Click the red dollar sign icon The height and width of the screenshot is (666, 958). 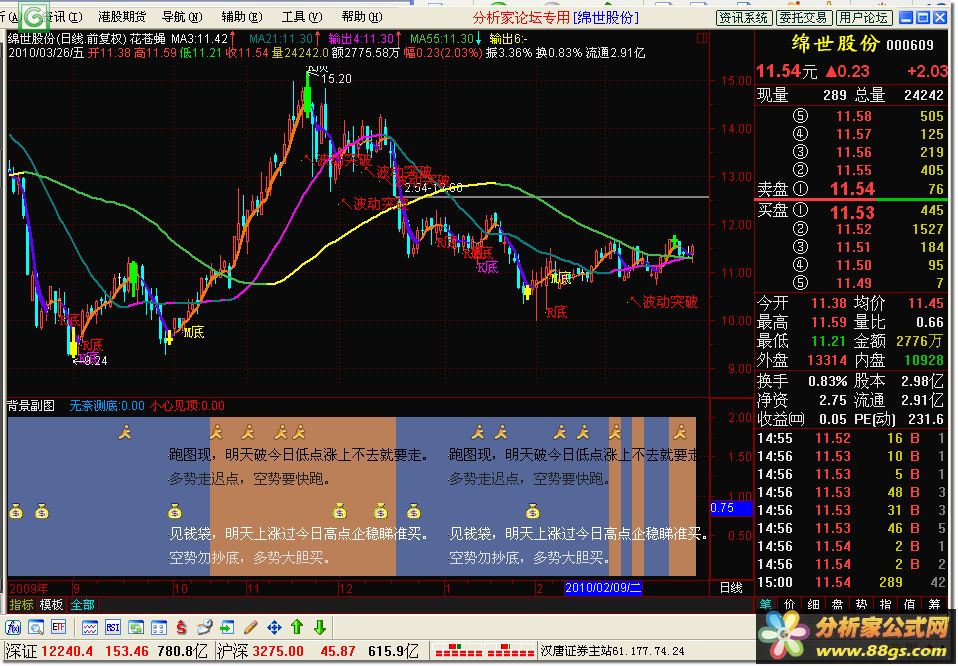coord(181,628)
